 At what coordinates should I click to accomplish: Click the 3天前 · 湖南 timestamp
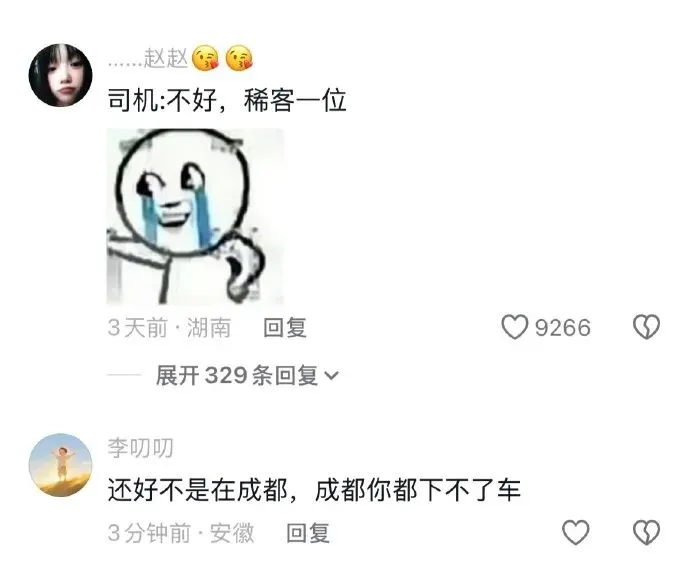pyautogui.click(x=169, y=328)
